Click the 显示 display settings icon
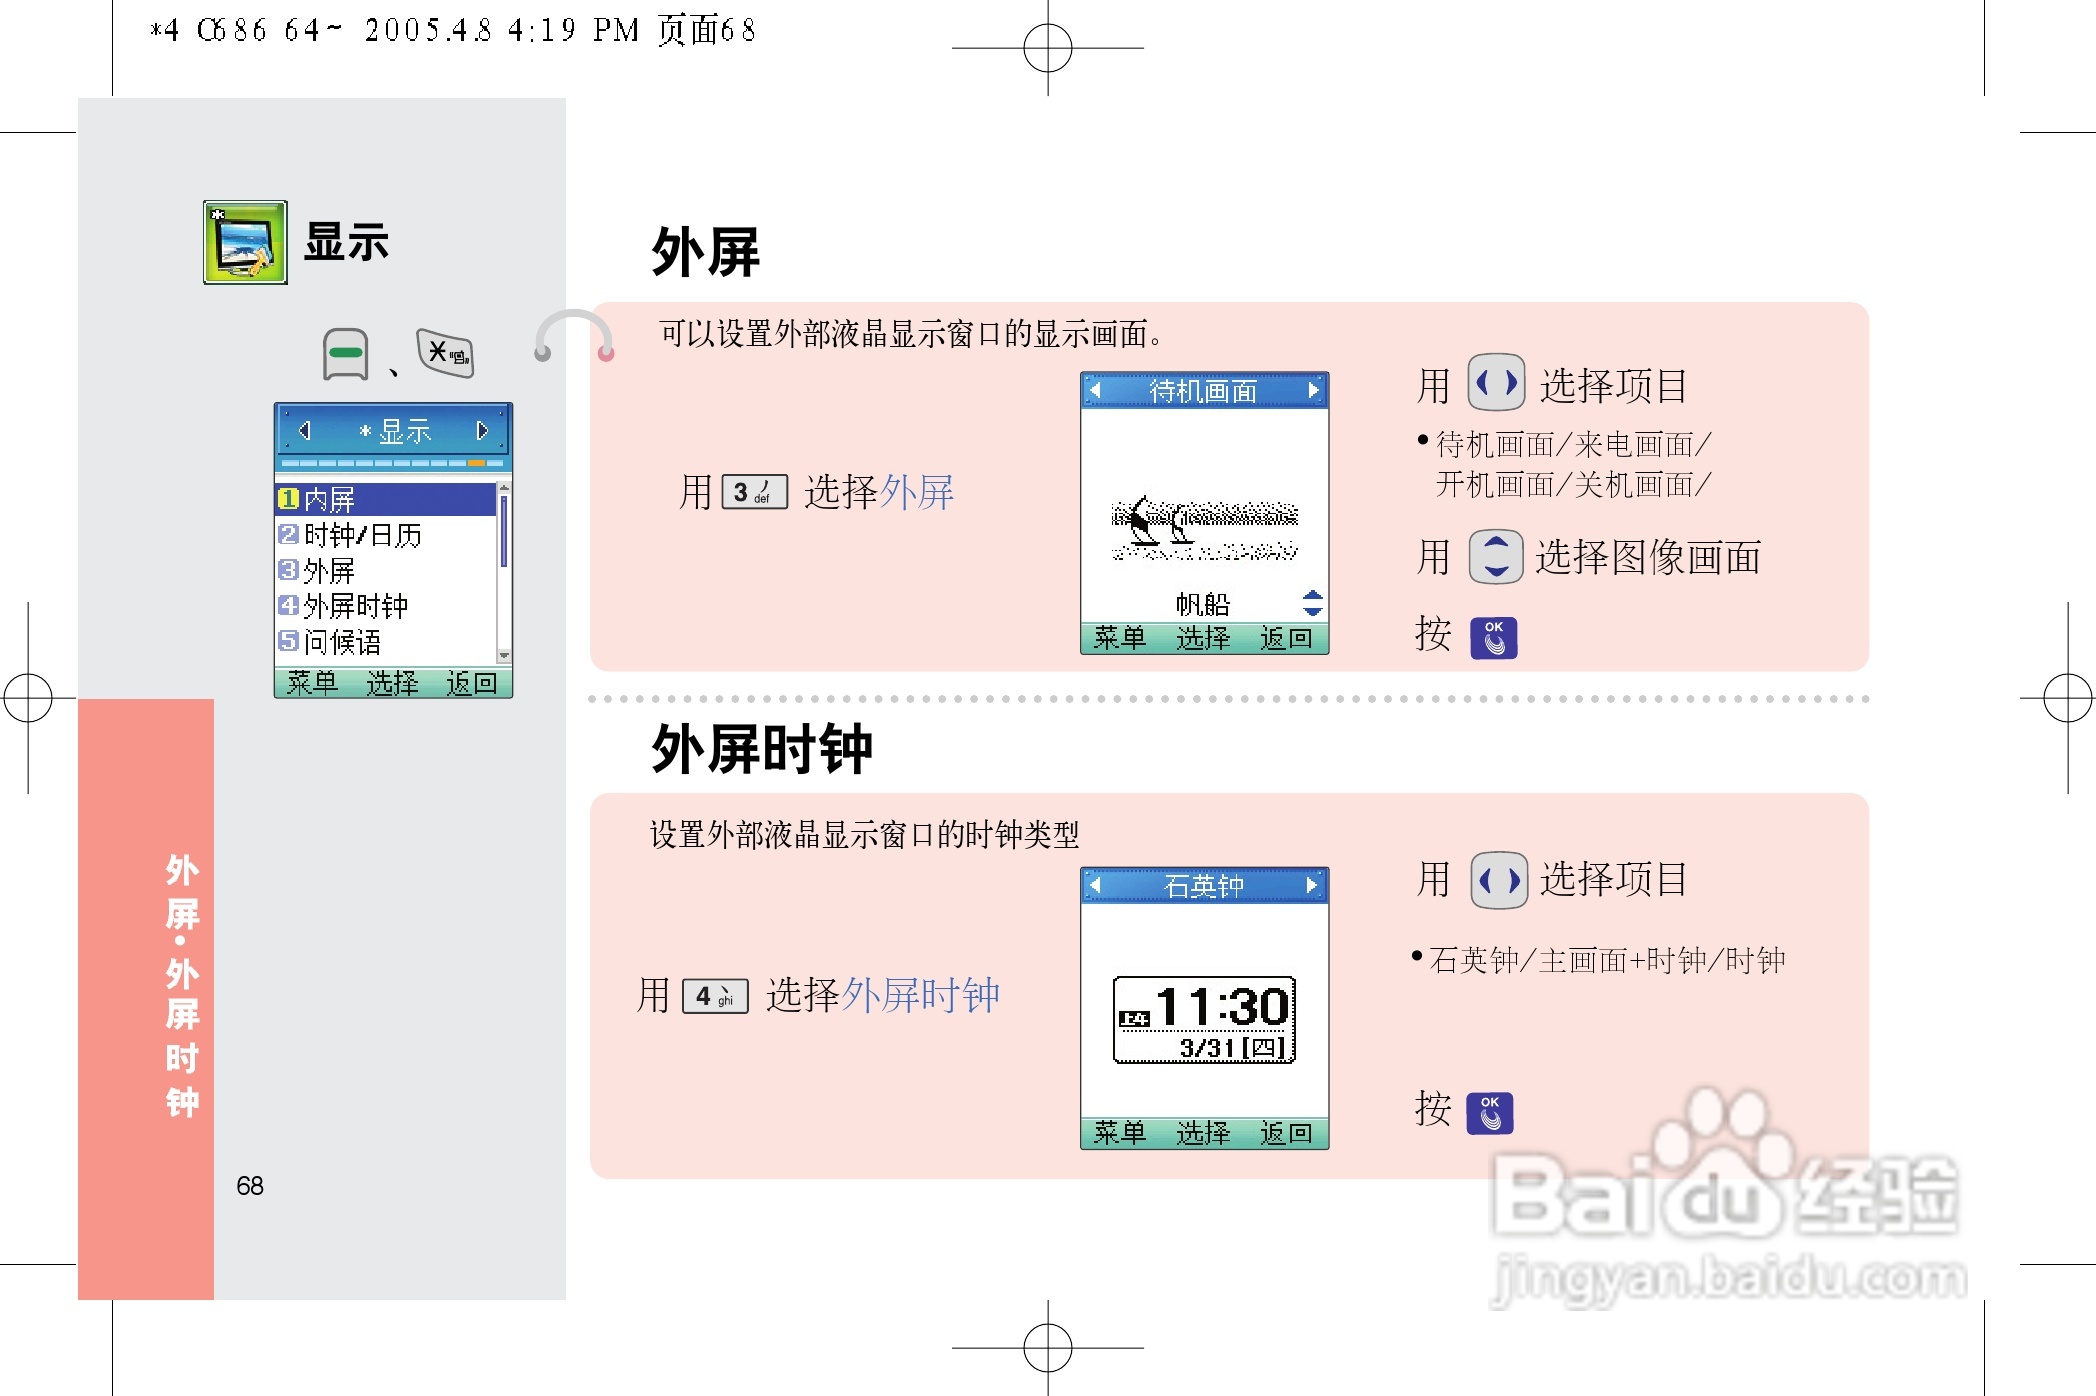The height and width of the screenshot is (1396, 2096). (x=245, y=242)
